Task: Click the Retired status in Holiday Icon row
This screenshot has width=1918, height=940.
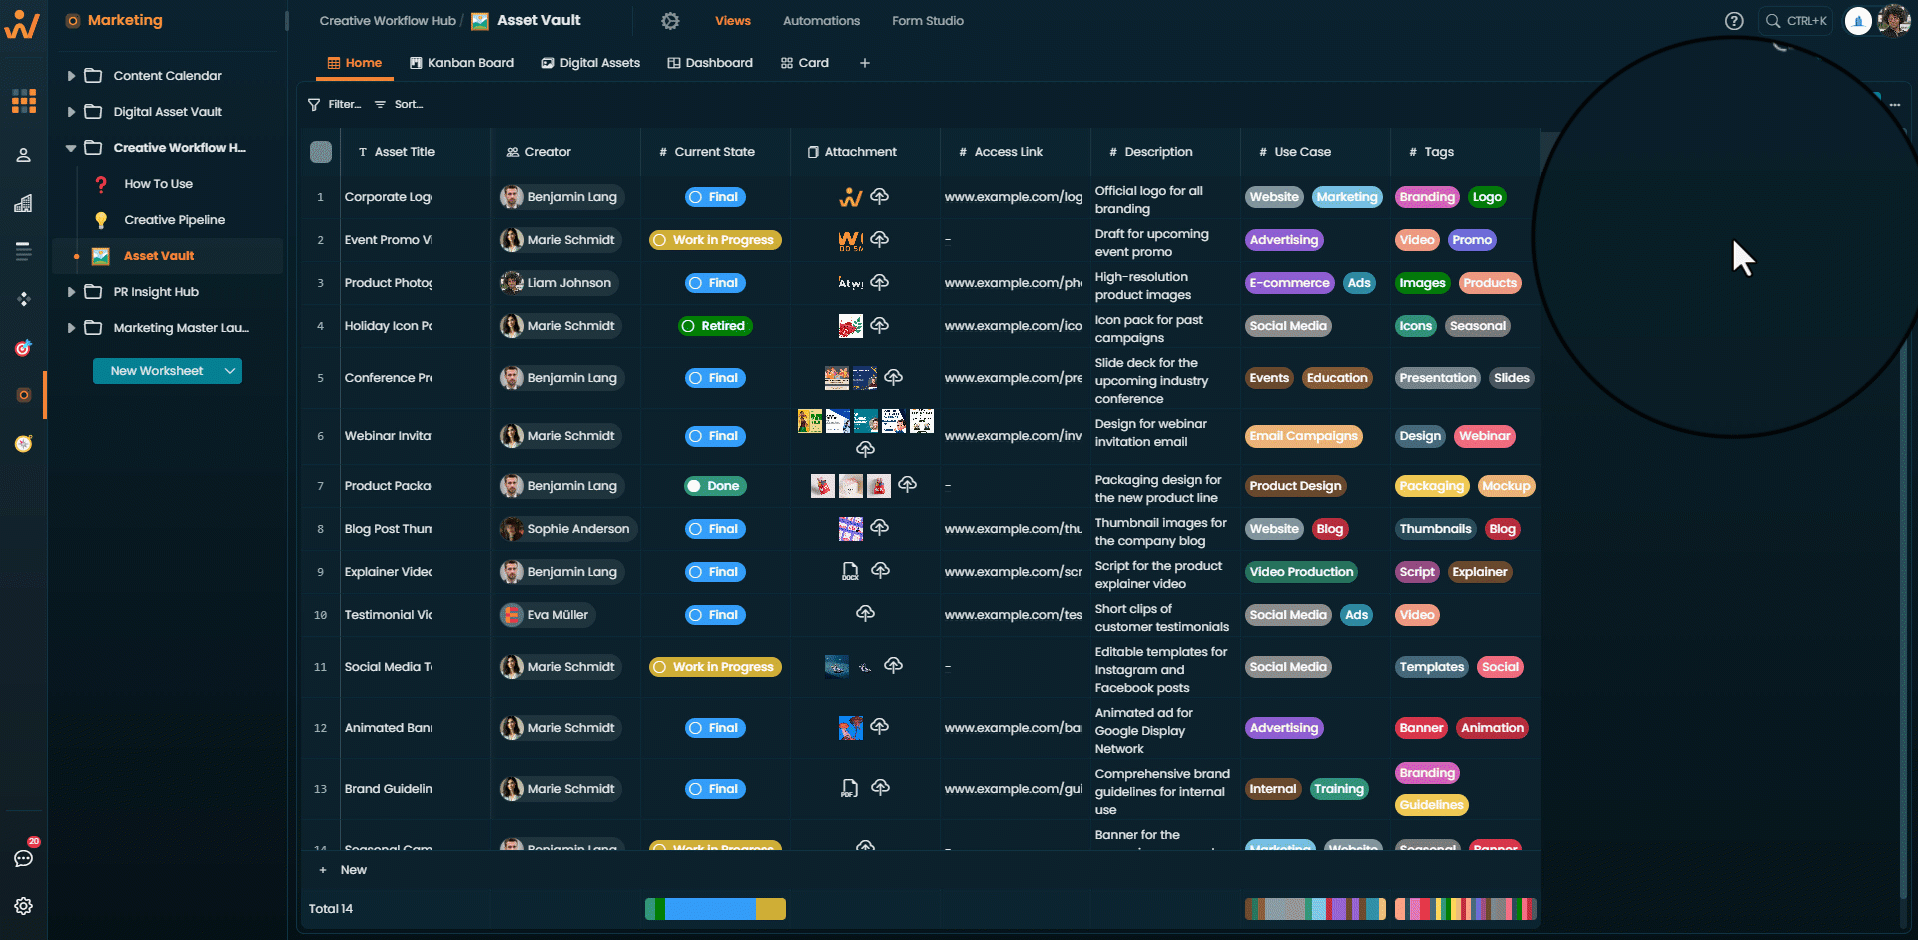Action: 715,326
